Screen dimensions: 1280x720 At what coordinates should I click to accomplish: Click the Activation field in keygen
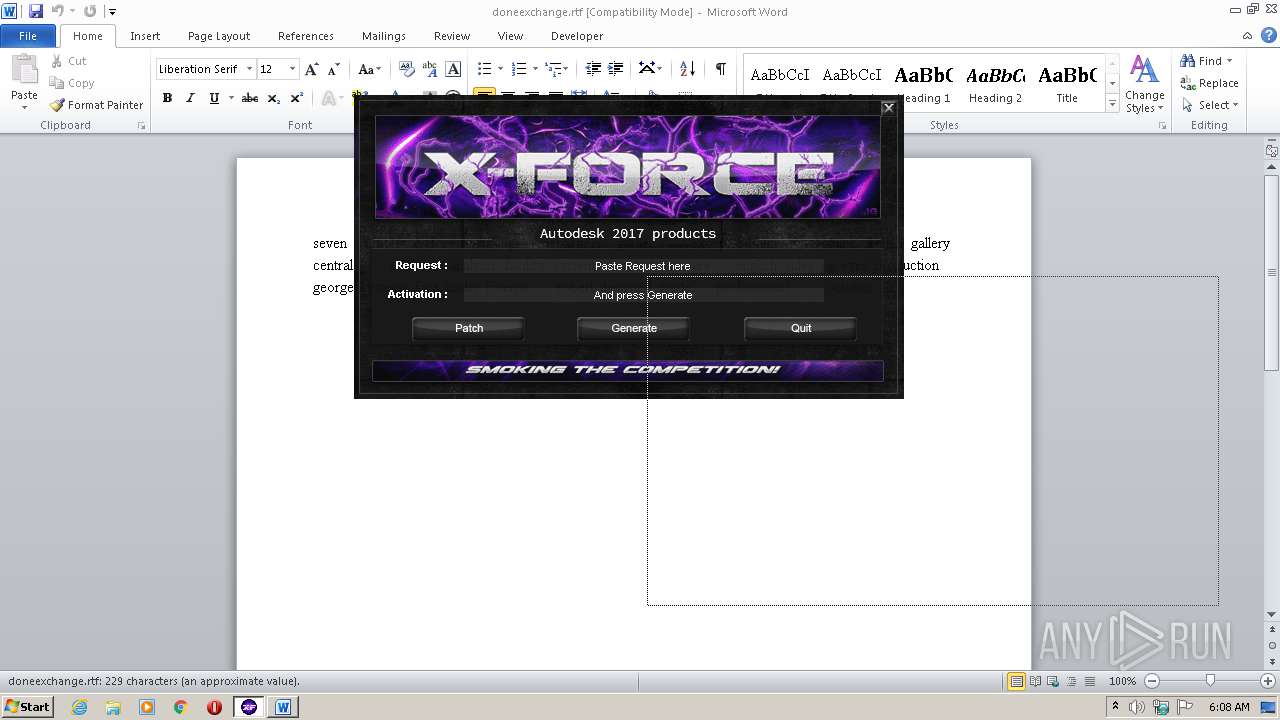(643, 295)
